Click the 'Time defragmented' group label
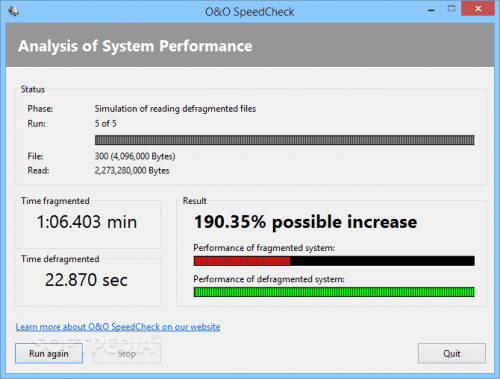This screenshot has height=379, width=500. coord(60,259)
